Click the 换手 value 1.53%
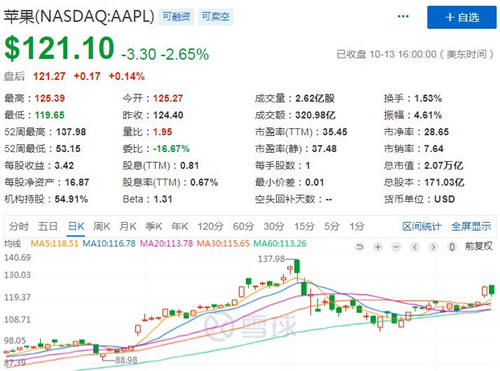This screenshot has height=371, width=500. 428,98
